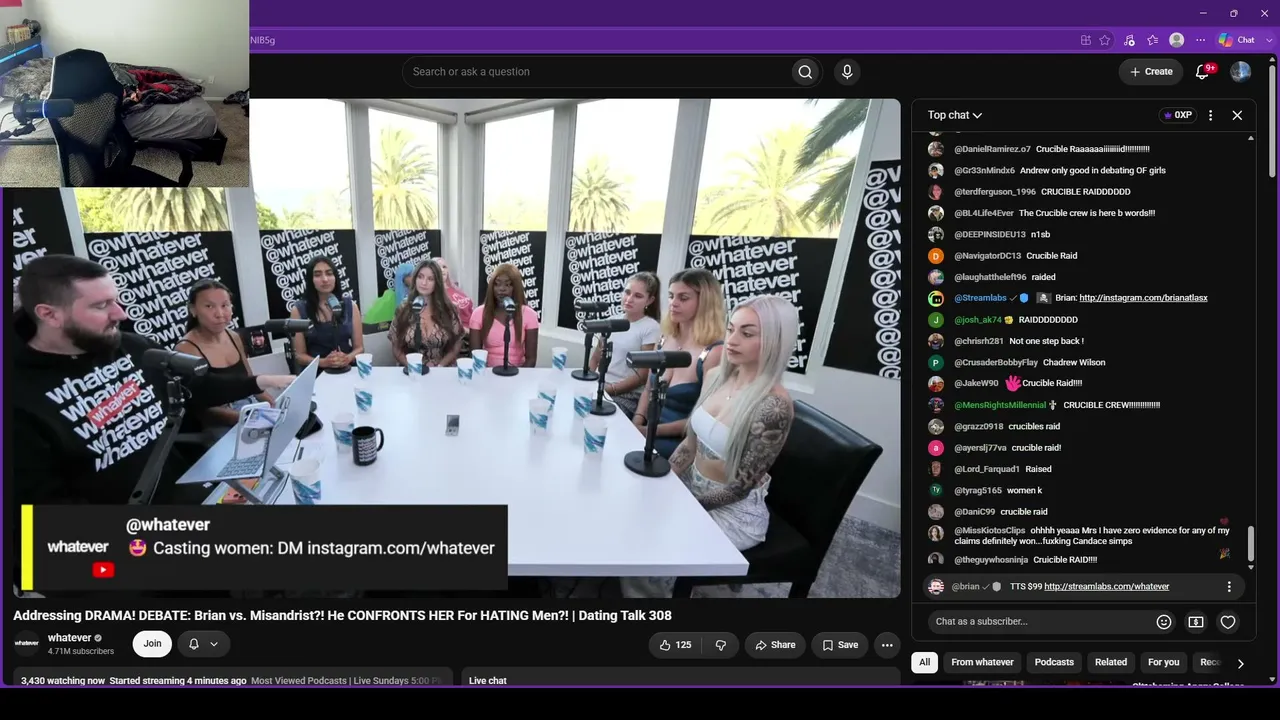
Task: Click the 4.71M subscribers count
Action: tap(81, 651)
